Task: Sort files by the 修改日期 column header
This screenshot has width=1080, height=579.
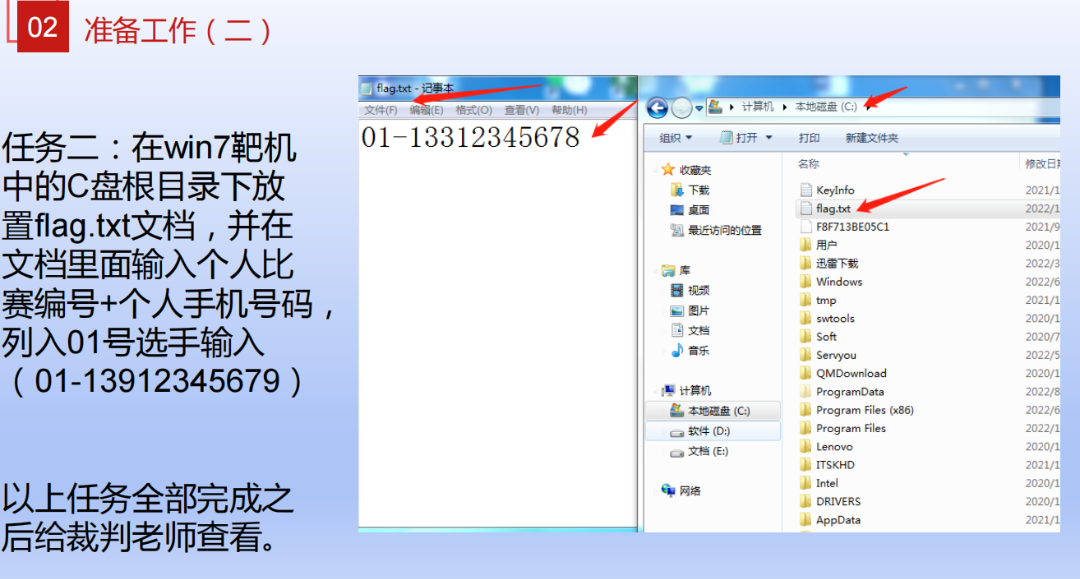Action: coord(1042,164)
